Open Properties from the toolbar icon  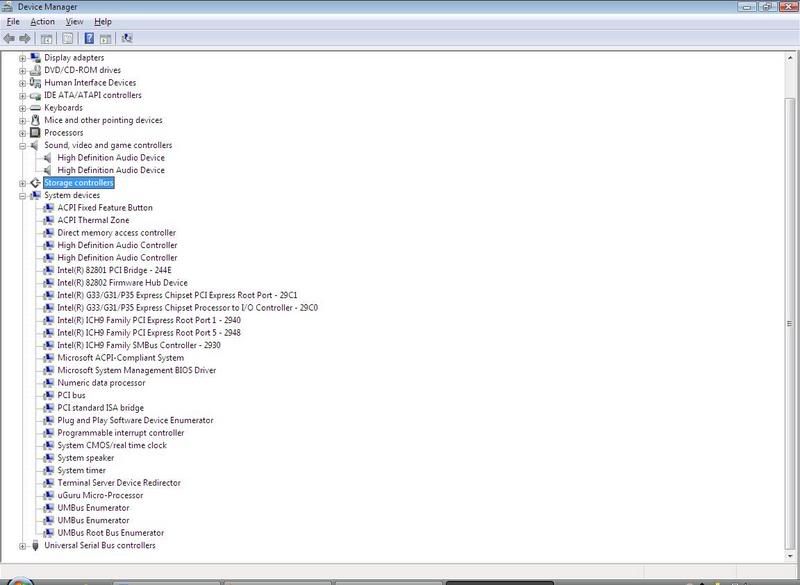[67, 38]
